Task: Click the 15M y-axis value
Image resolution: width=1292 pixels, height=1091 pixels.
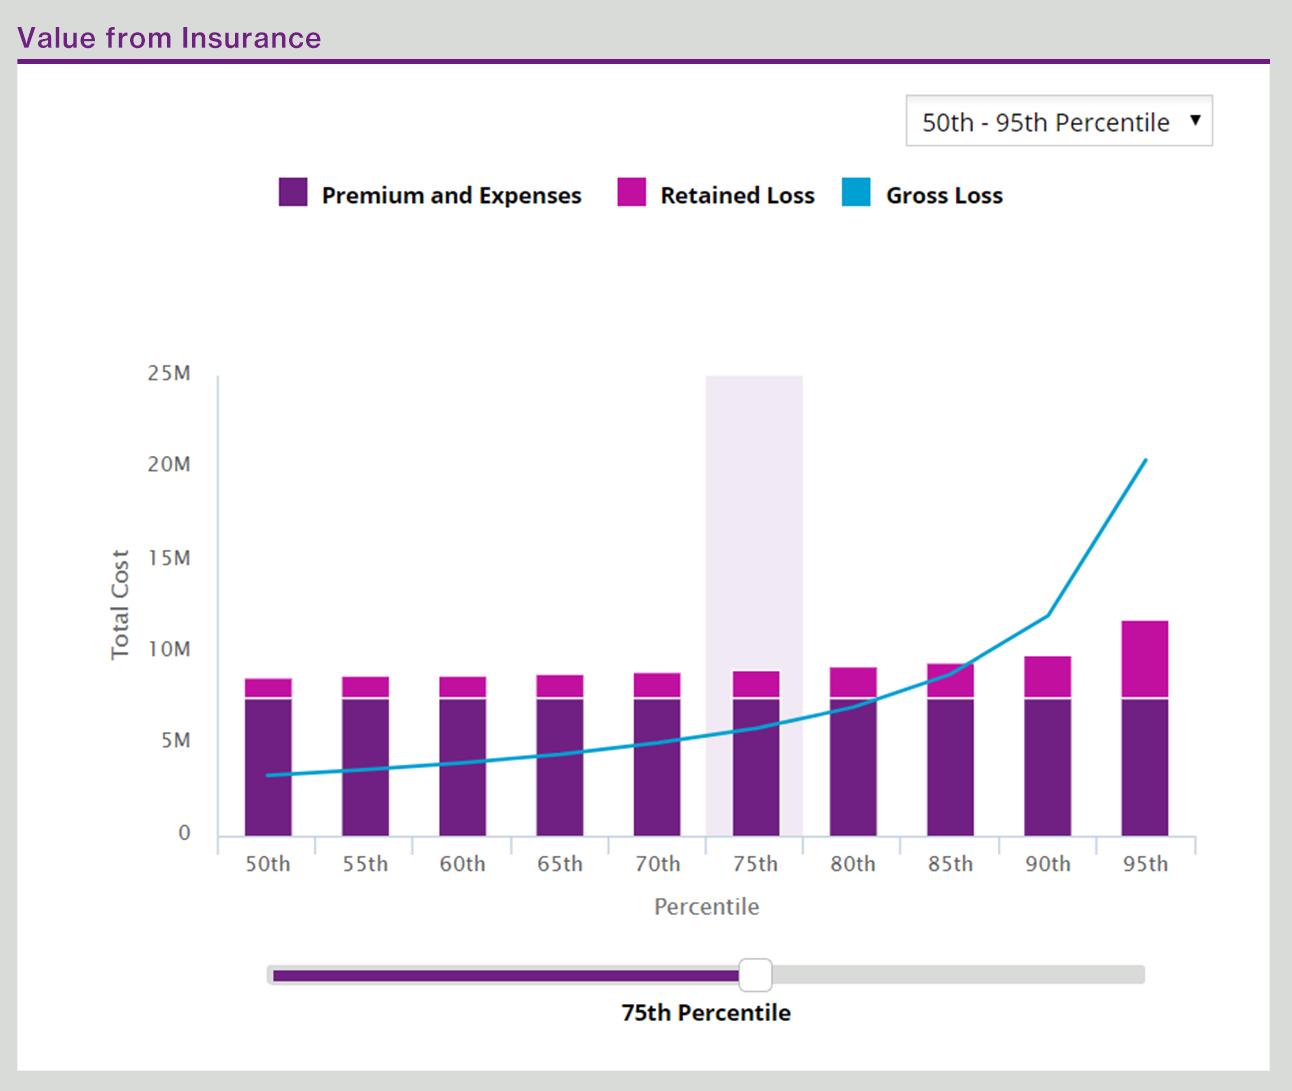Action: pyautogui.click(x=168, y=558)
